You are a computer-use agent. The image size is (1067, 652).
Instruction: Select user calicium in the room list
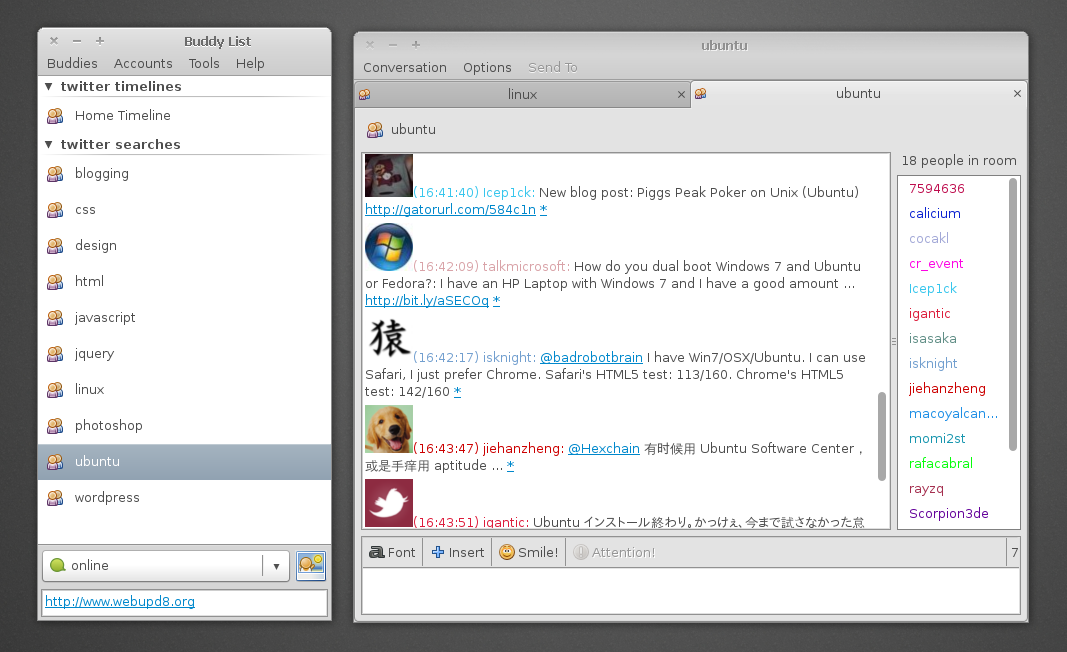coord(935,214)
